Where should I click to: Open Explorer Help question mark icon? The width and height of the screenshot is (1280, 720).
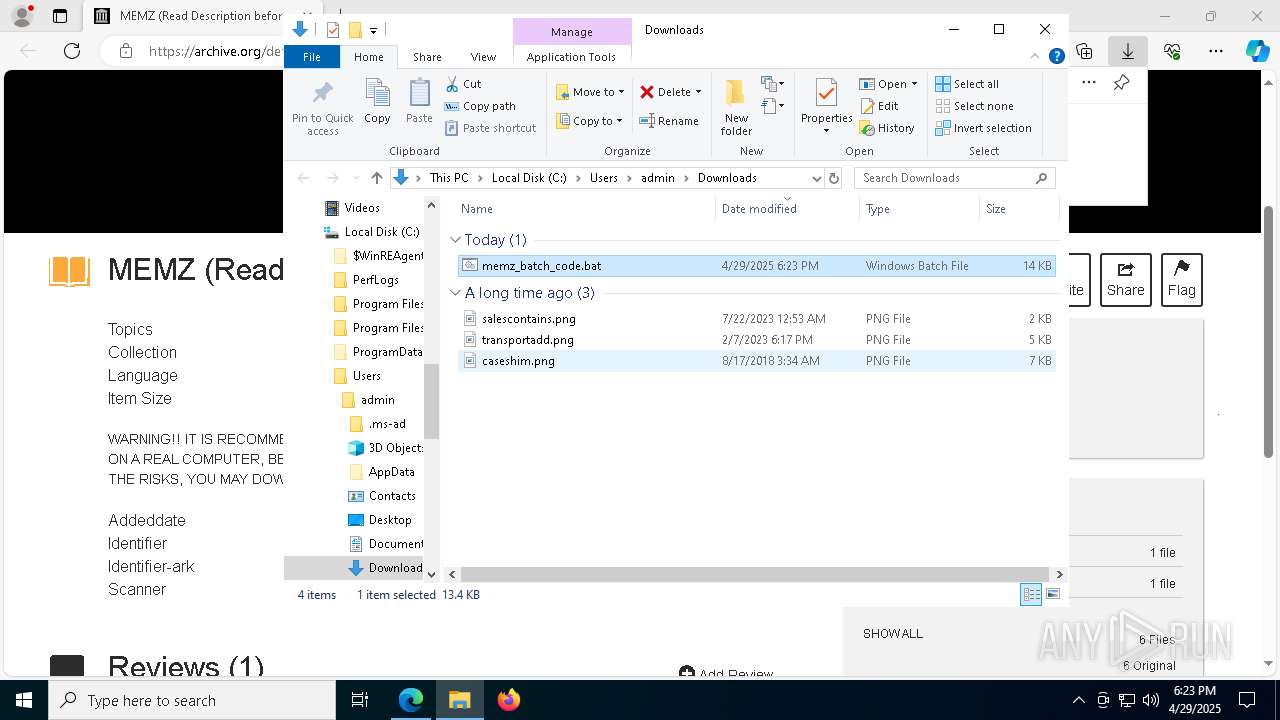[1056, 57]
